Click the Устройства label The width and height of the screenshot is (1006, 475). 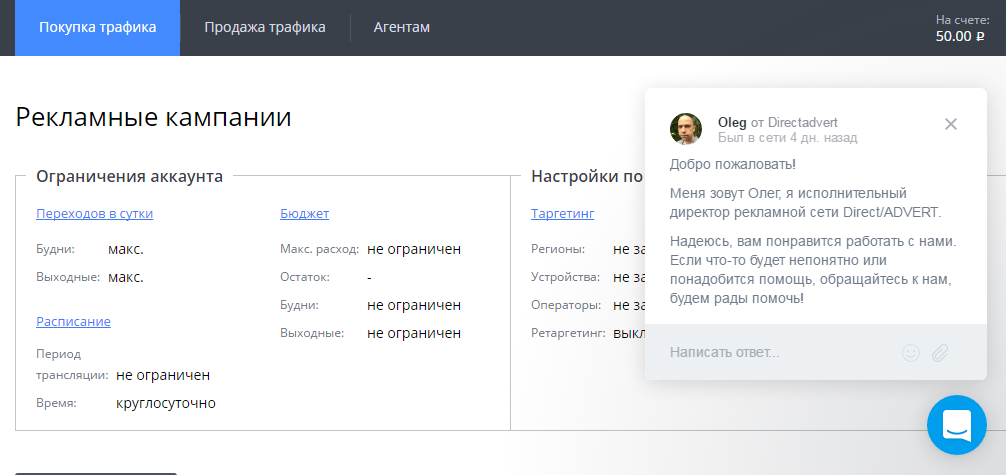(x=565, y=277)
